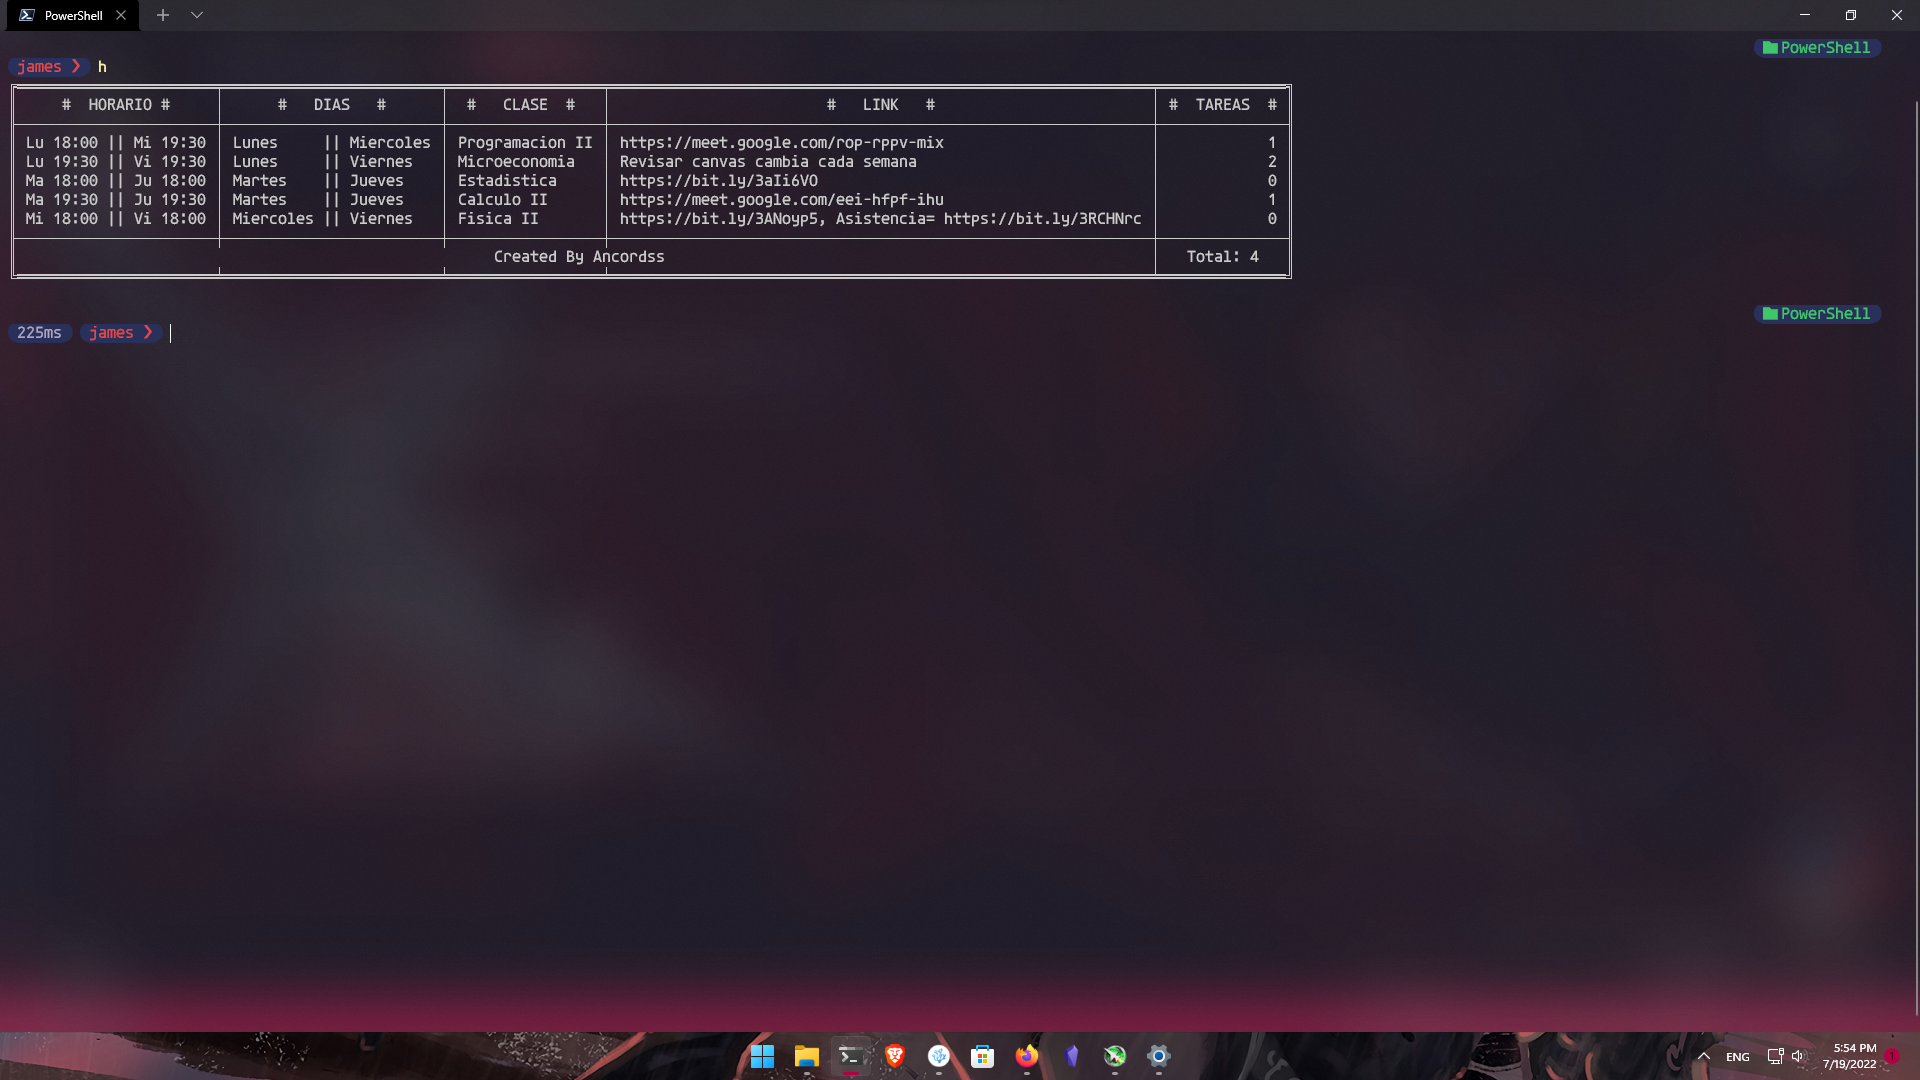Open a new terminal tab with plus
The image size is (1920, 1080).
point(163,15)
